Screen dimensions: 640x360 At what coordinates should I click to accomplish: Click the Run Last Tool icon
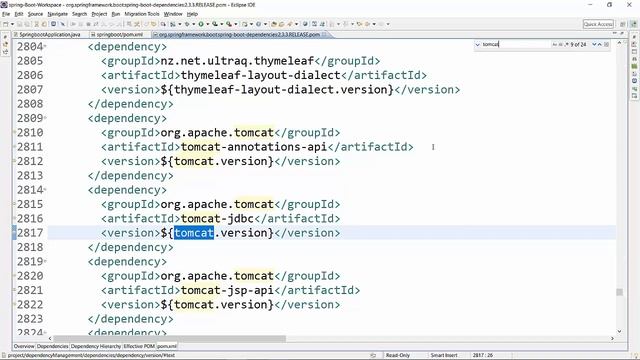[229, 24]
